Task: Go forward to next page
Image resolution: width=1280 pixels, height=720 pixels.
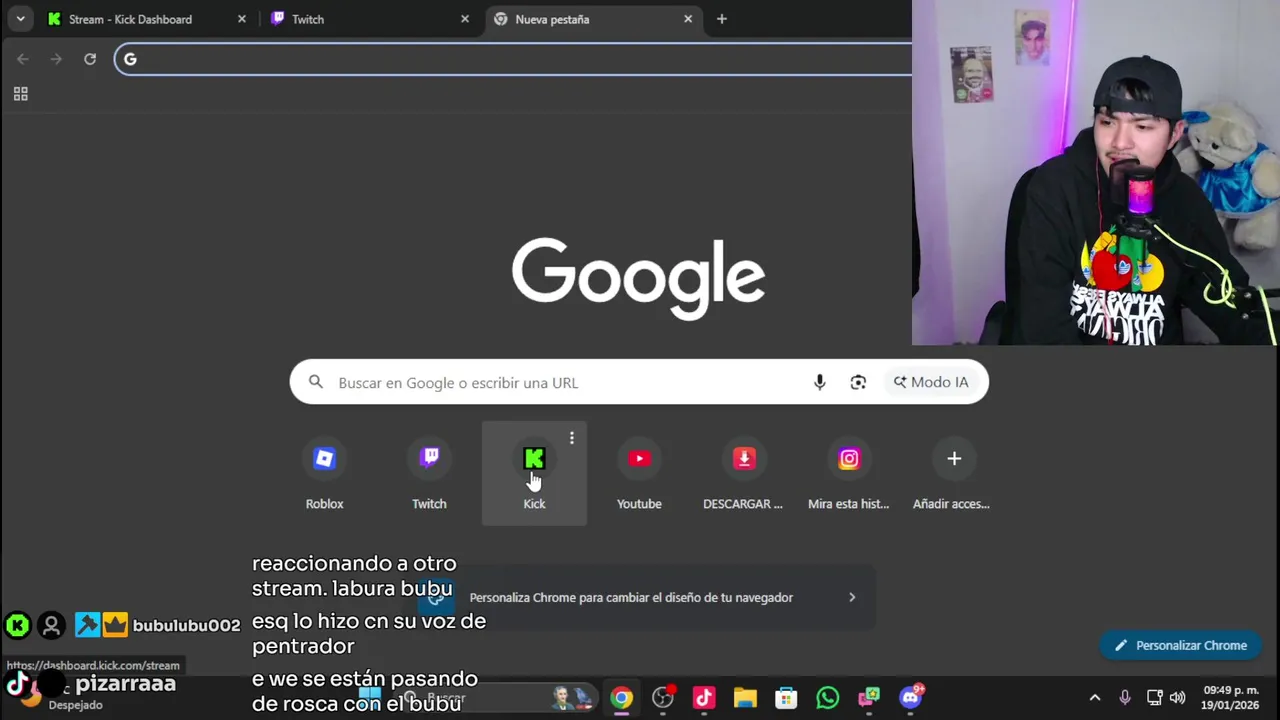Action: tap(56, 59)
